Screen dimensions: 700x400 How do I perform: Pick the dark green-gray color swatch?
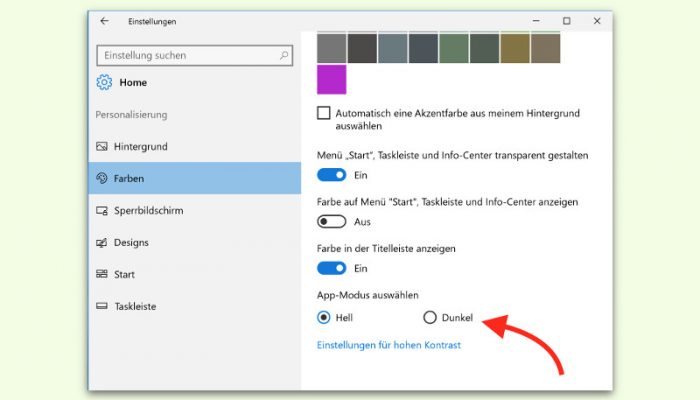[484, 48]
